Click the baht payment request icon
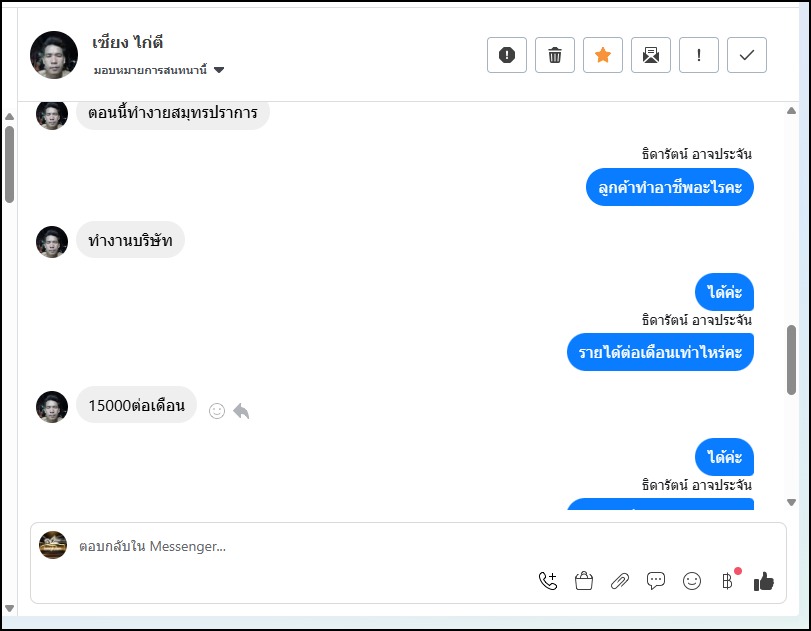Viewport: 811px width, 631px height. (x=728, y=580)
